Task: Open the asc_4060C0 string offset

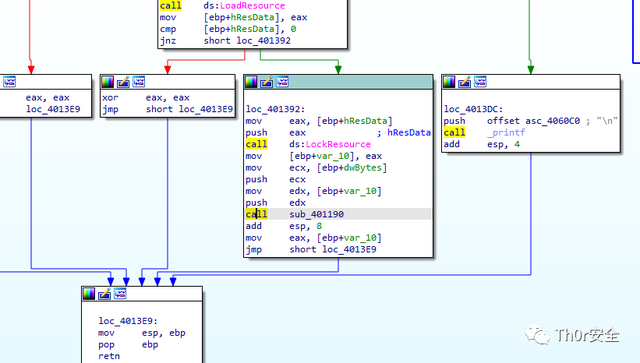Action: click(553, 121)
